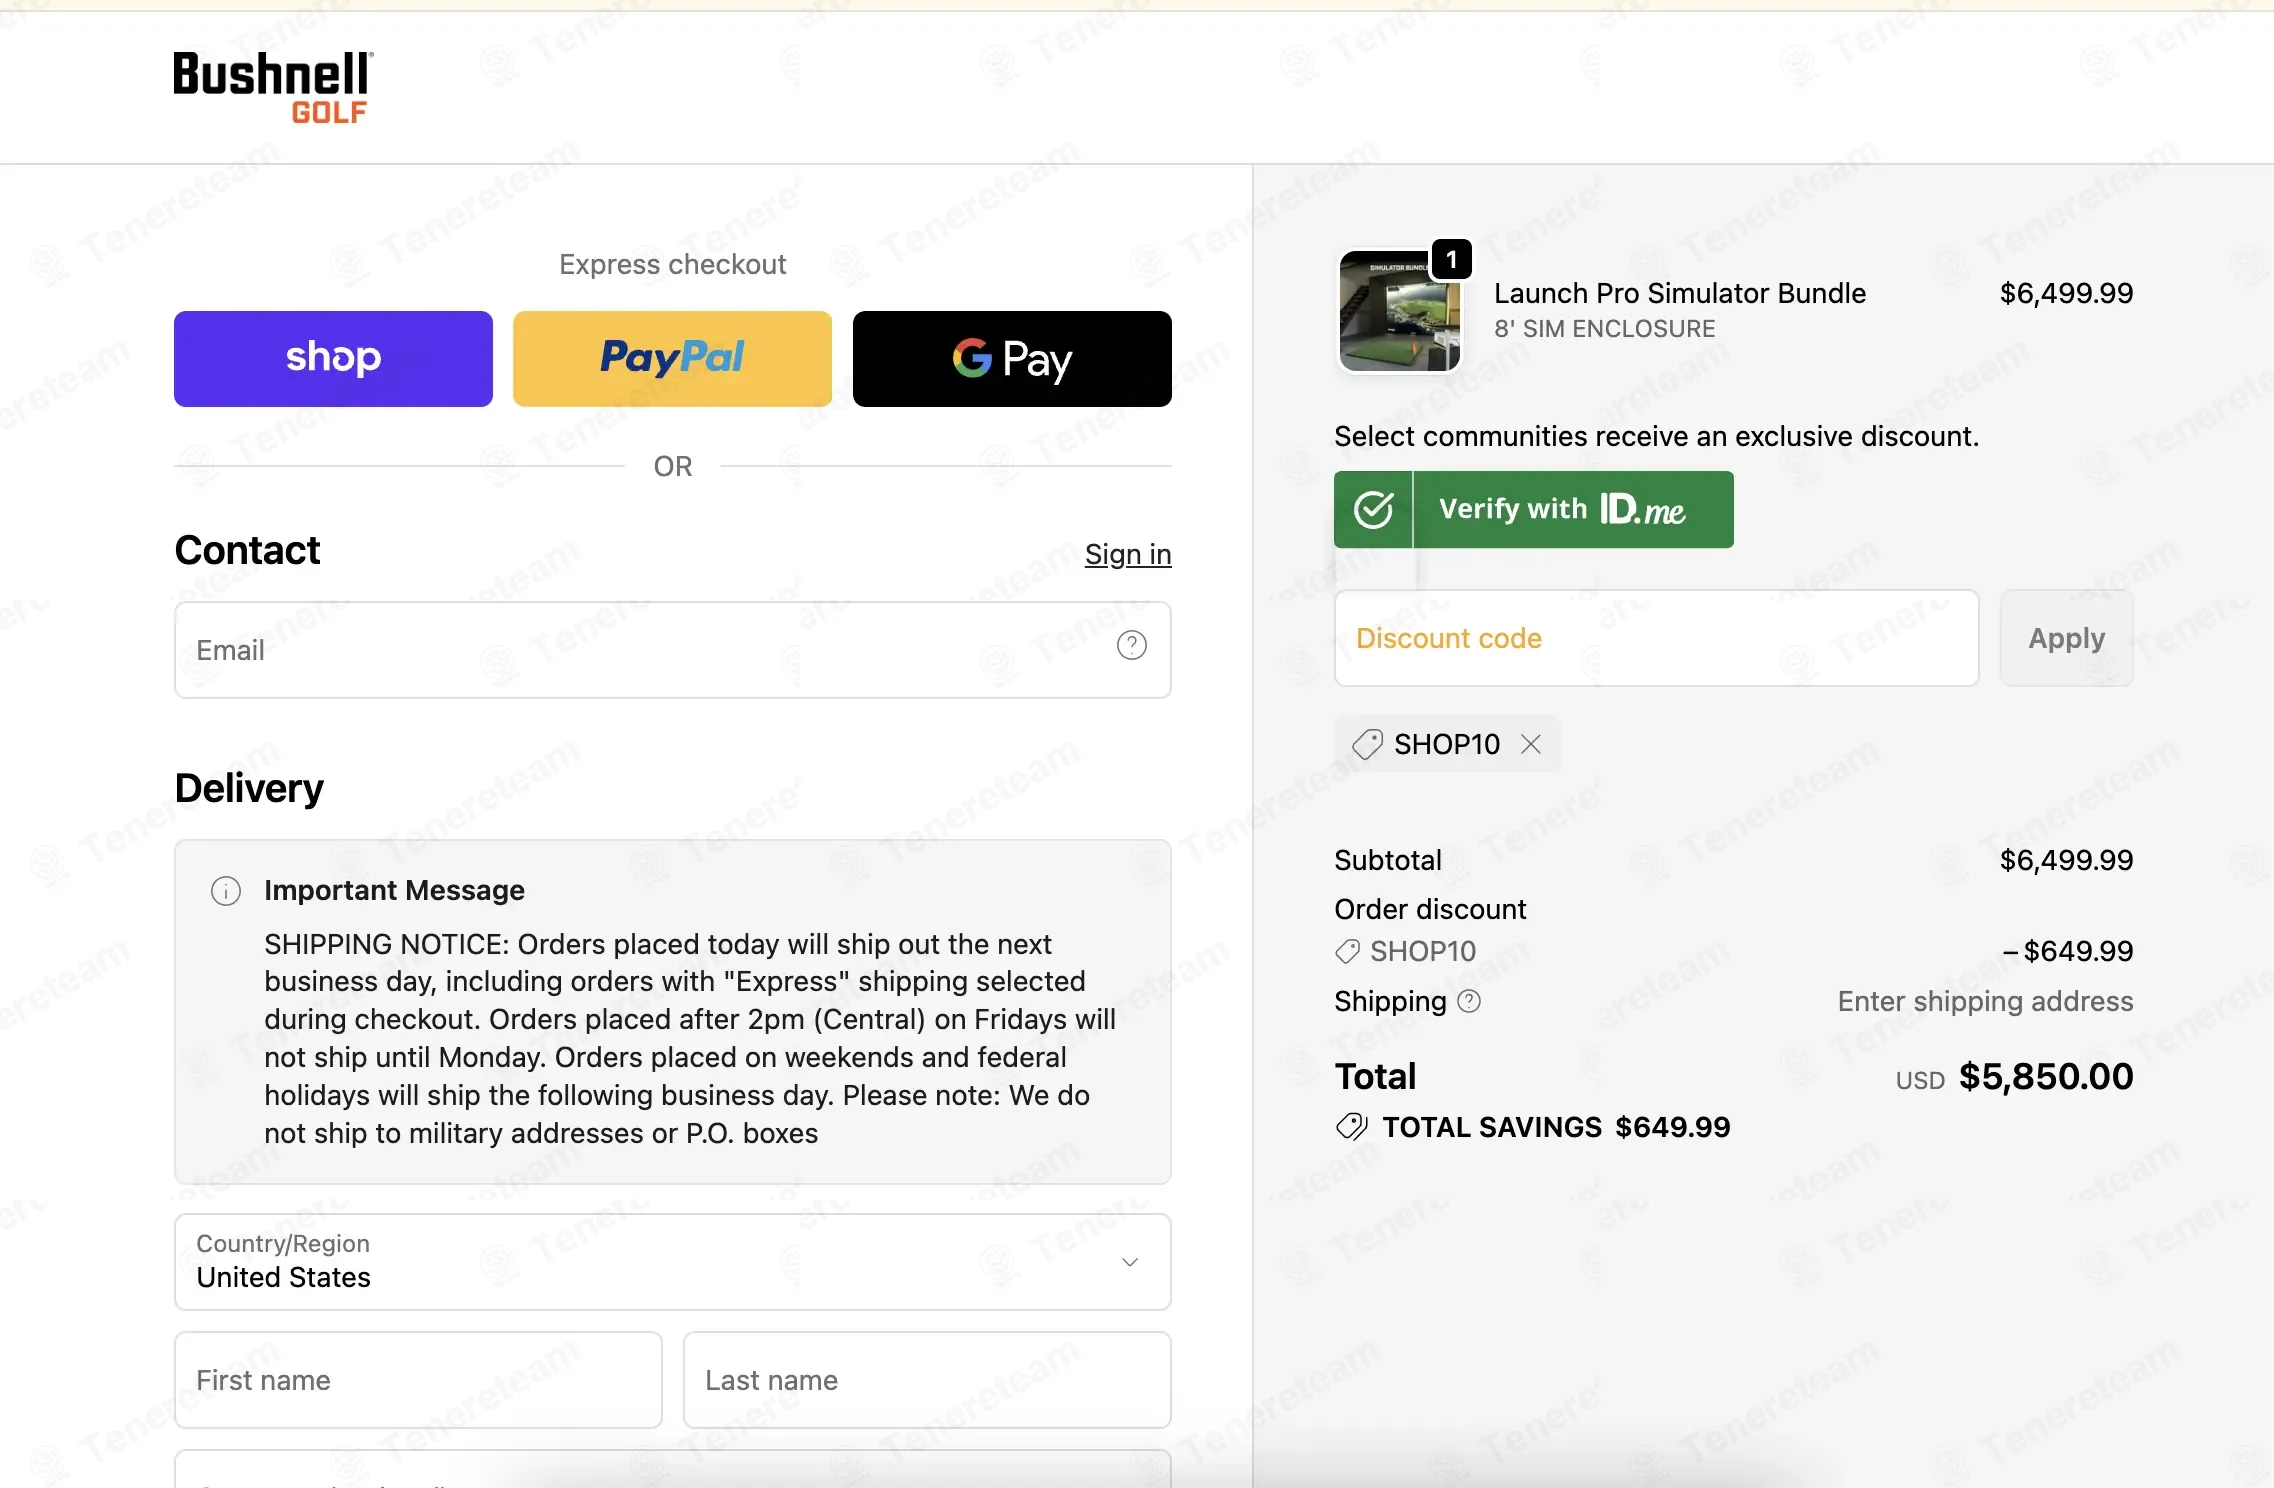2274x1488 pixels.
Task: Click the '8' SIM ENCLOSURE' variant text
Action: [1604, 329]
